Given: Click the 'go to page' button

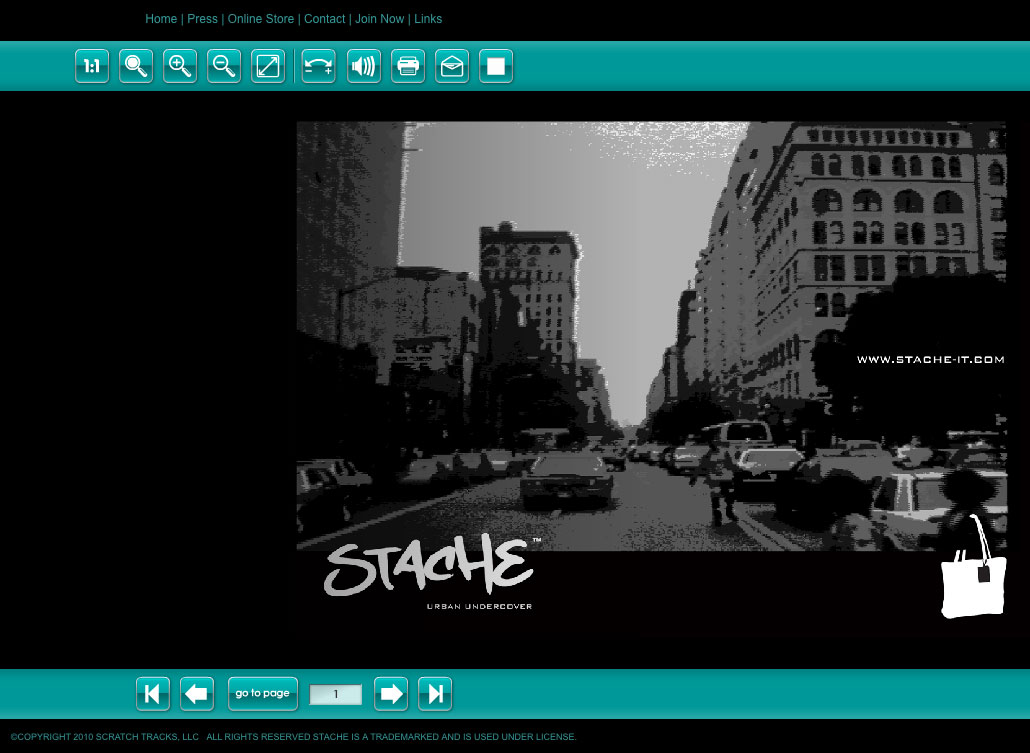Looking at the screenshot, I should click(263, 694).
